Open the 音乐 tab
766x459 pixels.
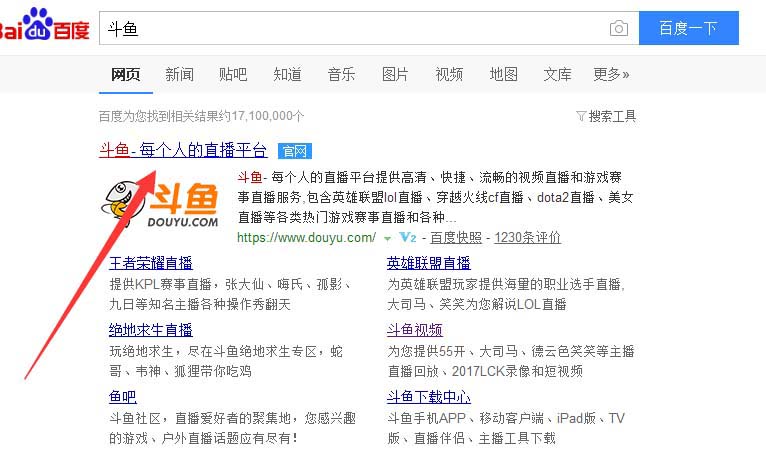(341, 74)
